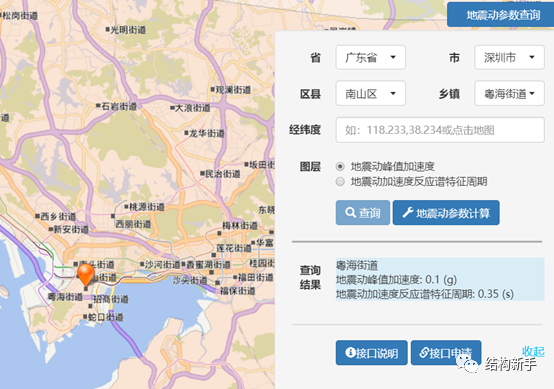Click the 收起 collapse link
554x389 pixels.
[x=534, y=352]
